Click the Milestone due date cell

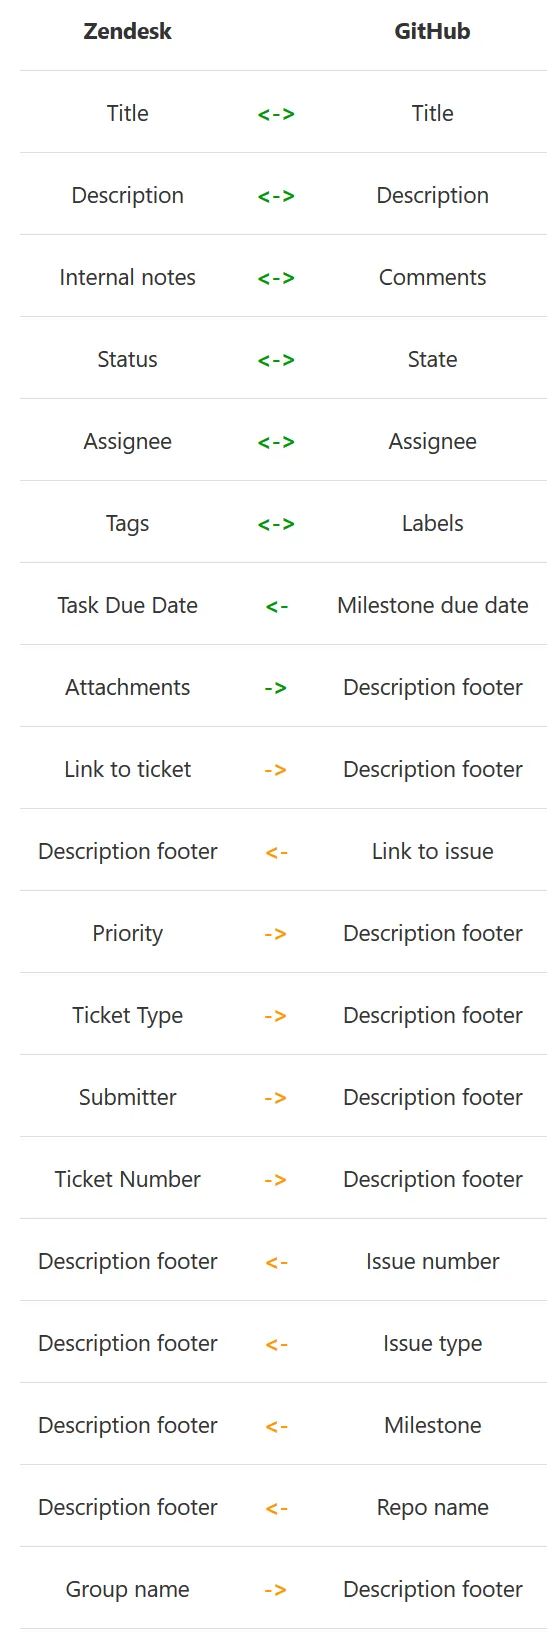(432, 605)
